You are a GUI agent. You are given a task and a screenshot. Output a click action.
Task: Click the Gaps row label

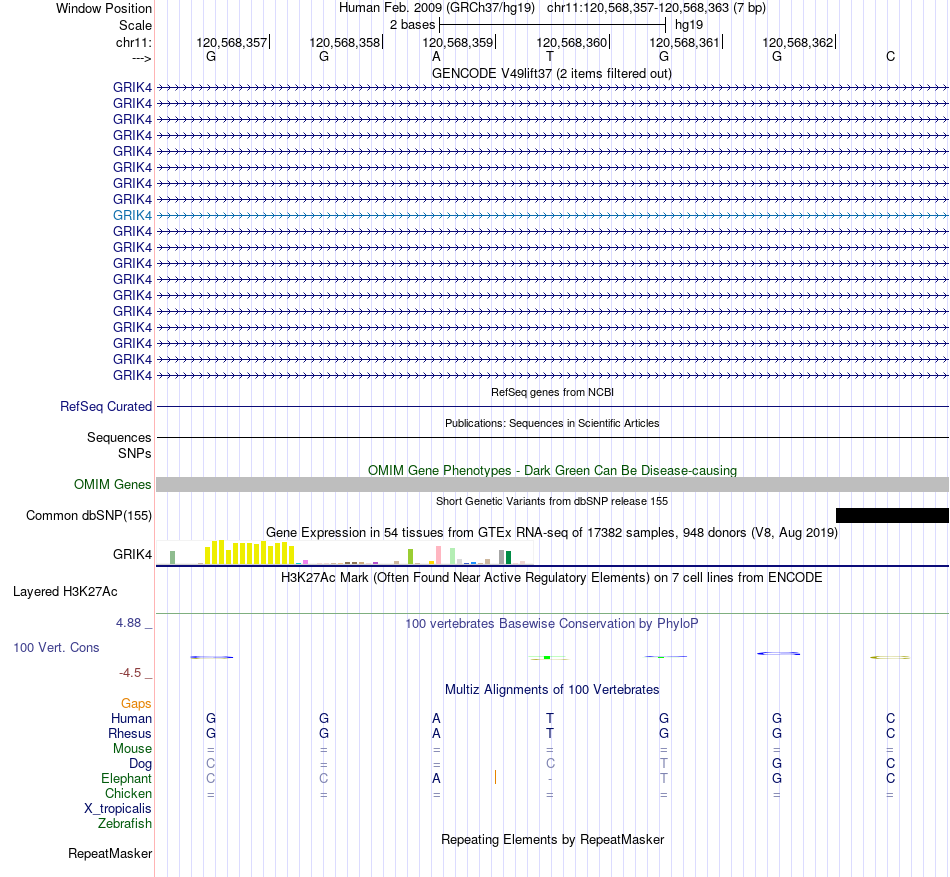136,703
